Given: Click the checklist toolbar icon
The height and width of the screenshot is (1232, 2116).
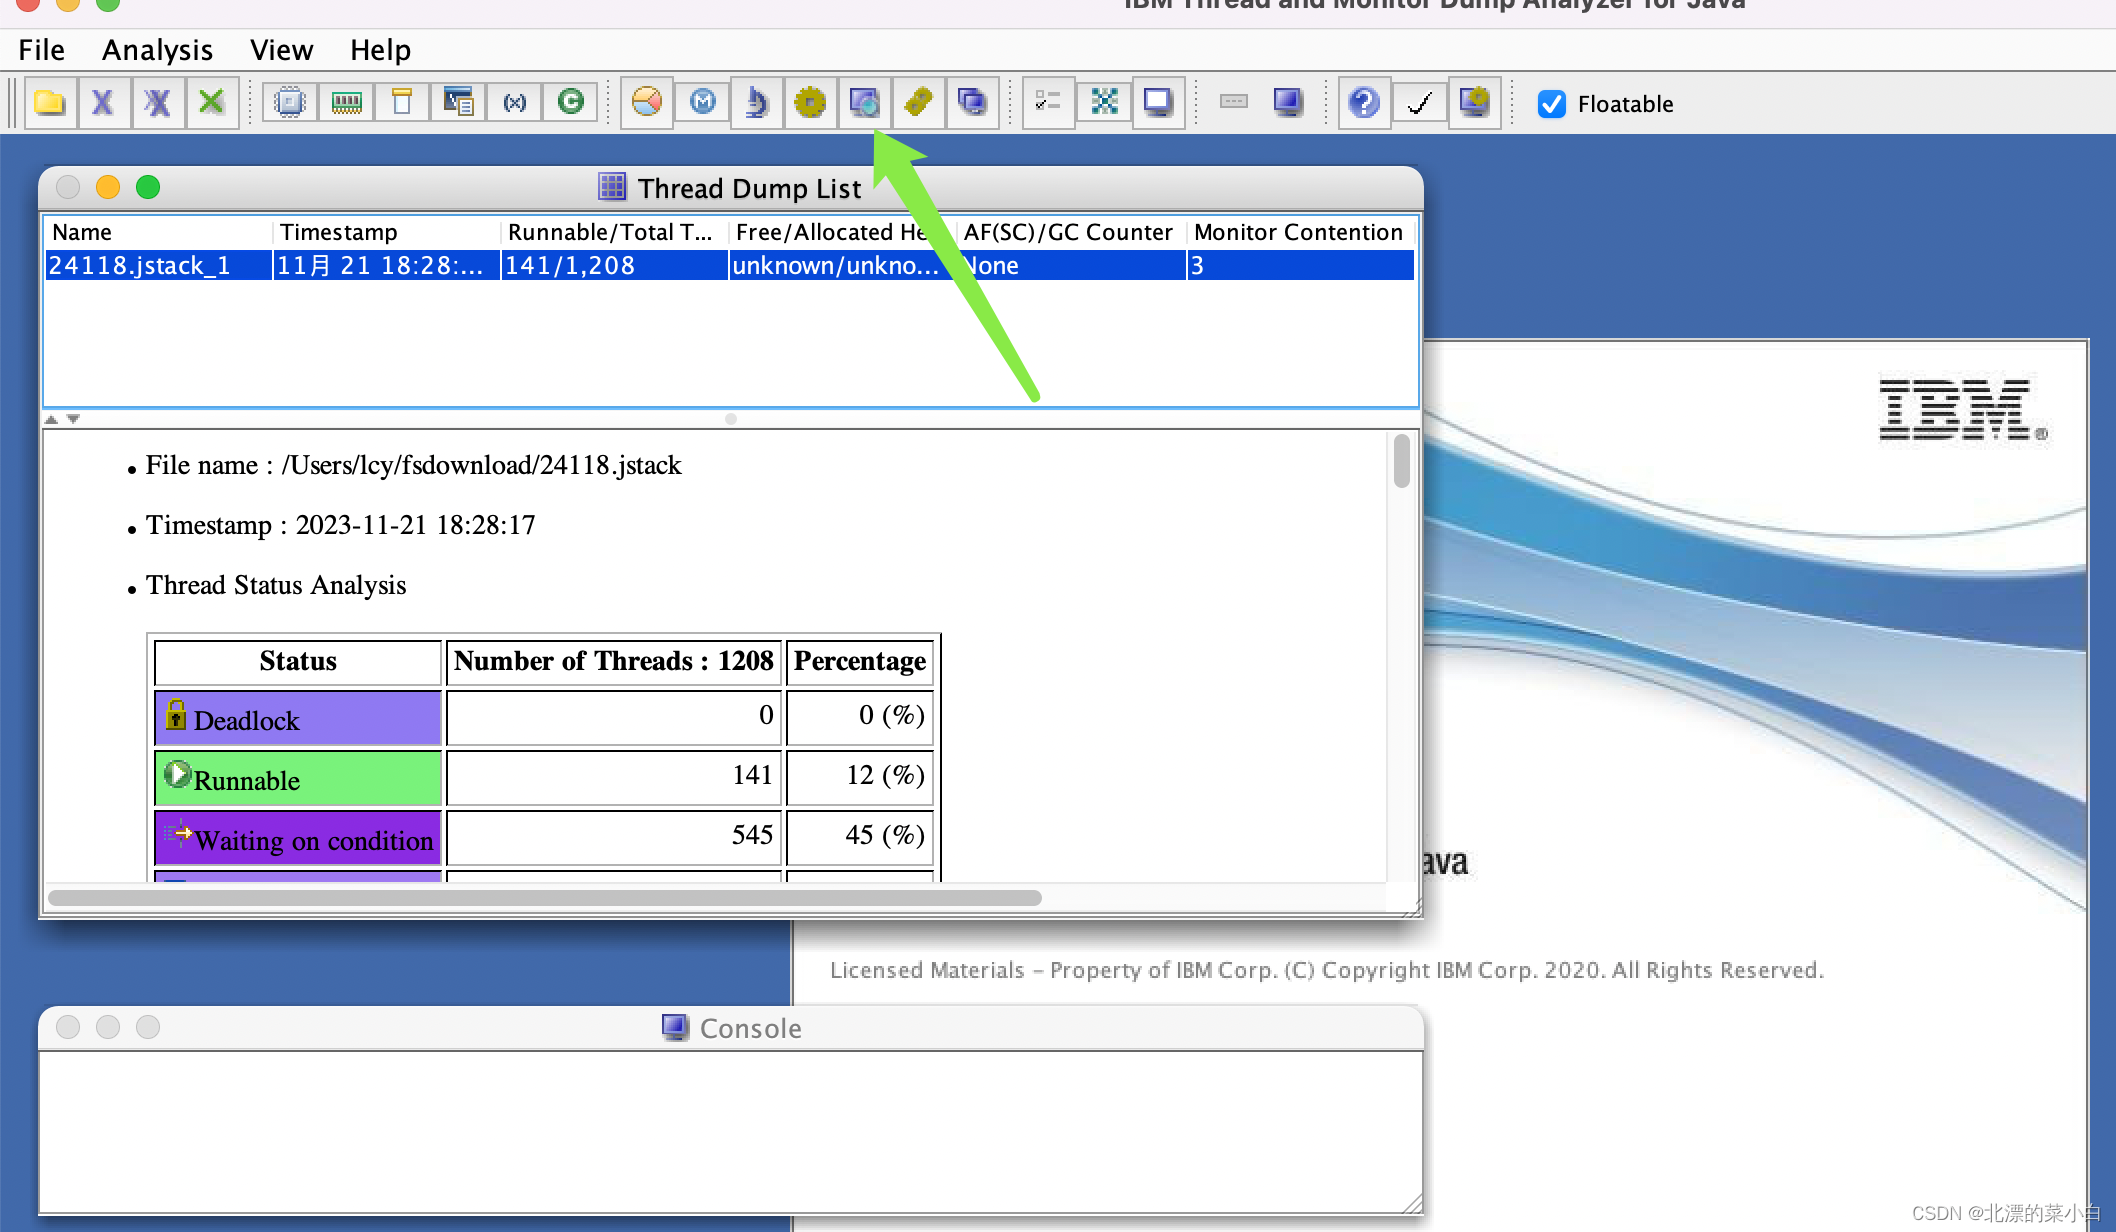Looking at the screenshot, I should [1048, 102].
